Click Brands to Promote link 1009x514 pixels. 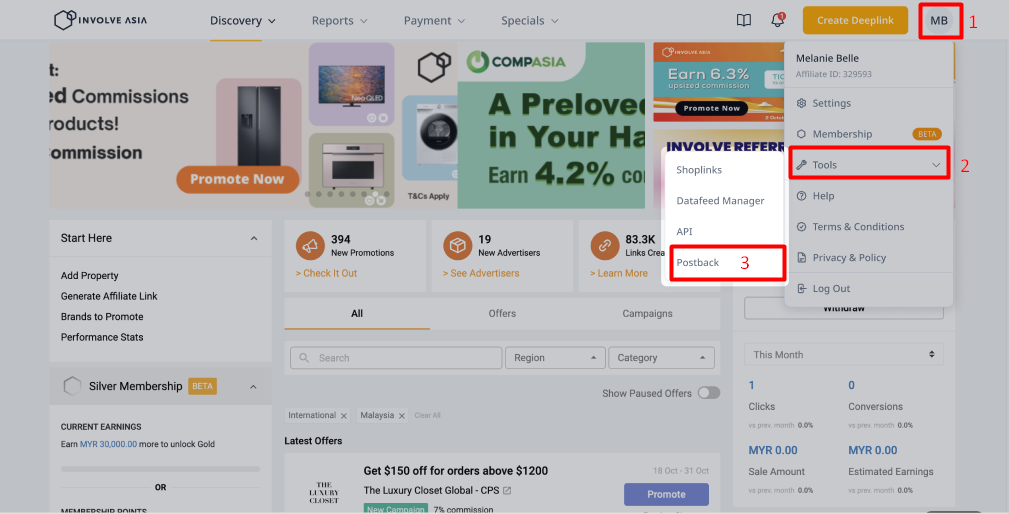tap(102, 317)
